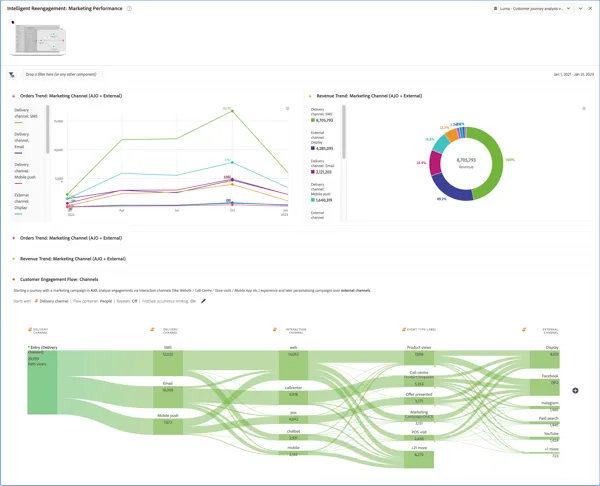Viewport: 600px width, 486px height.
Task: Expand the '+21 more' event type node
Action: pos(419,459)
